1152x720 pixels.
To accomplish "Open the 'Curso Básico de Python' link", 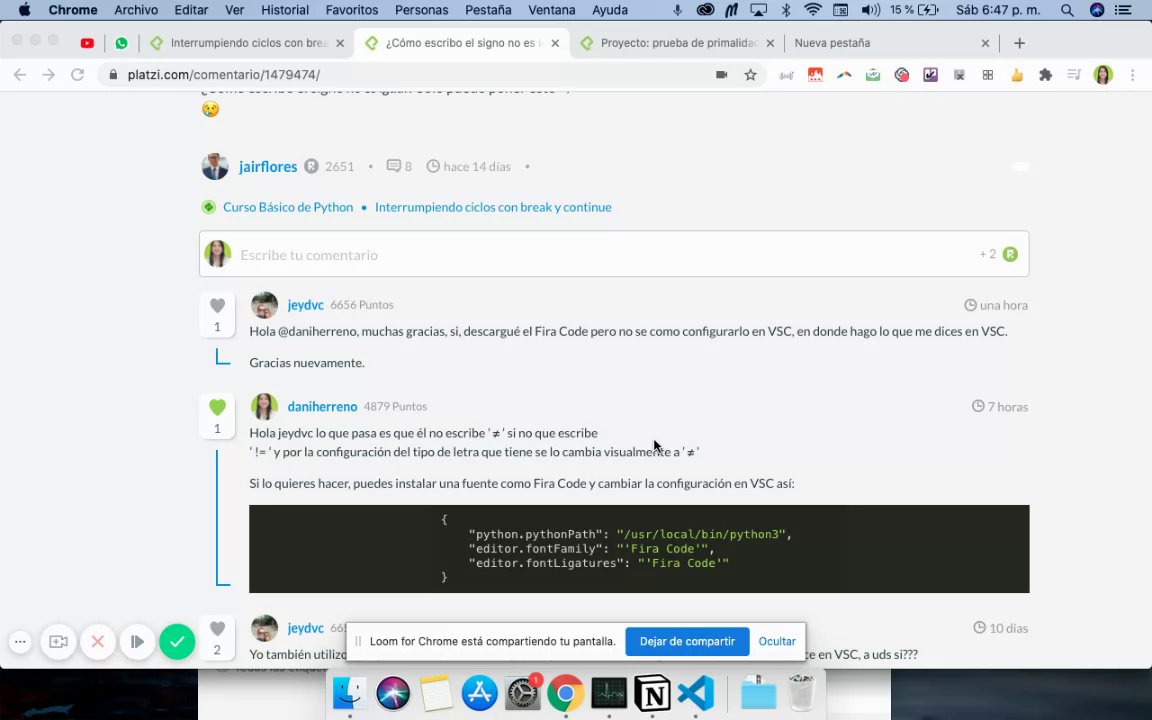I will [x=288, y=207].
